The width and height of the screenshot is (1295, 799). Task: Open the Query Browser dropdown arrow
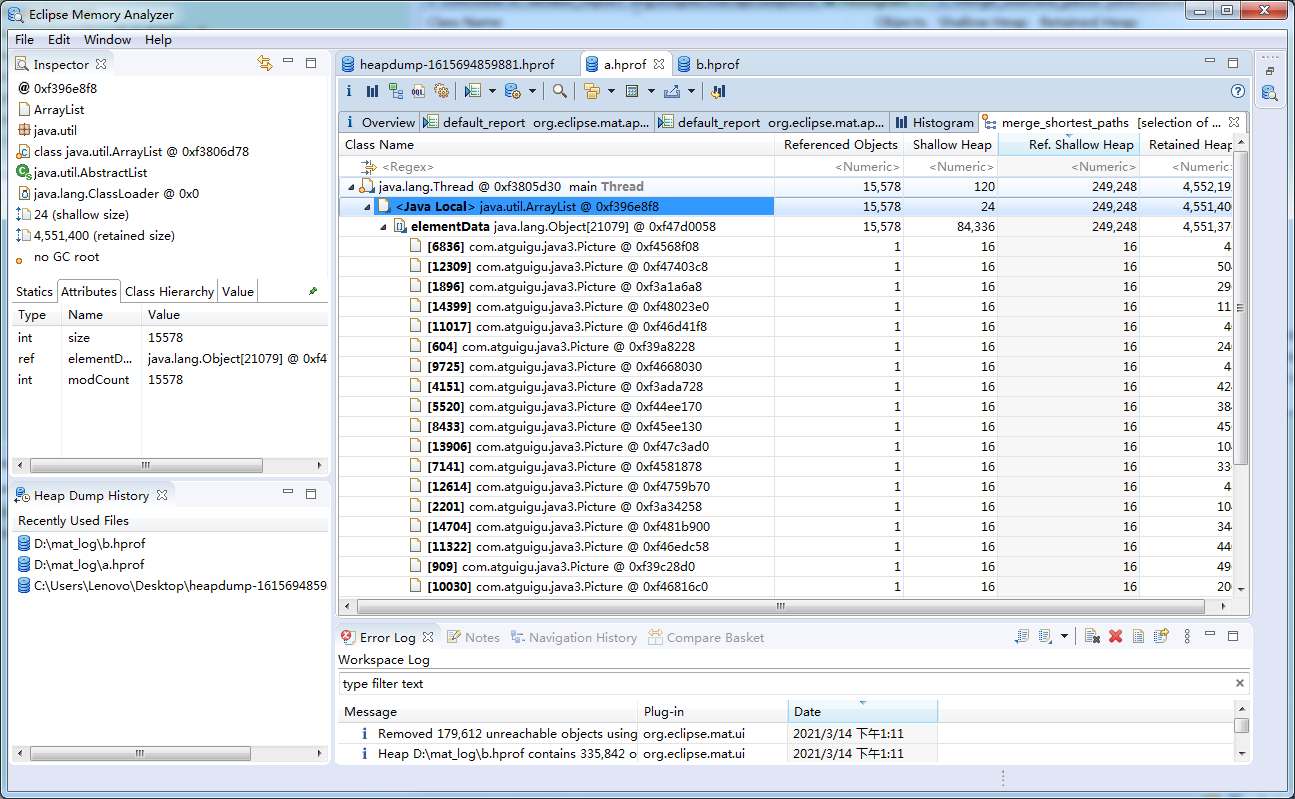click(x=532, y=91)
